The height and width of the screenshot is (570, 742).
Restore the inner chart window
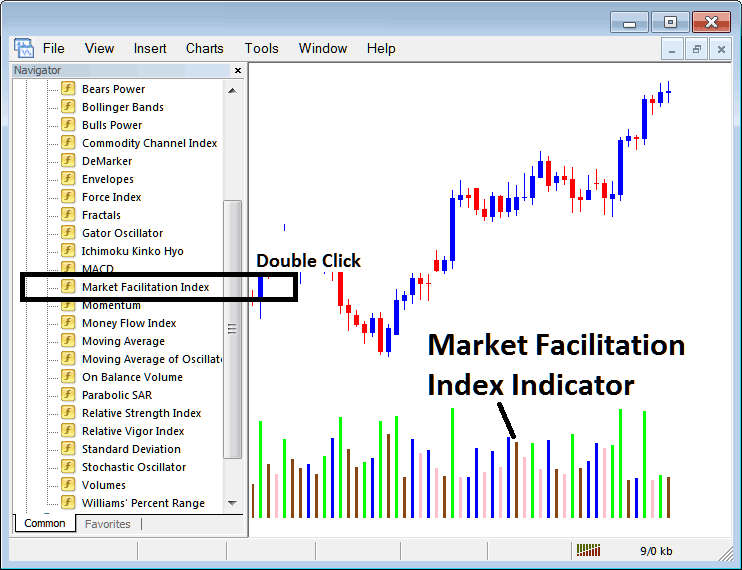point(697,48)
